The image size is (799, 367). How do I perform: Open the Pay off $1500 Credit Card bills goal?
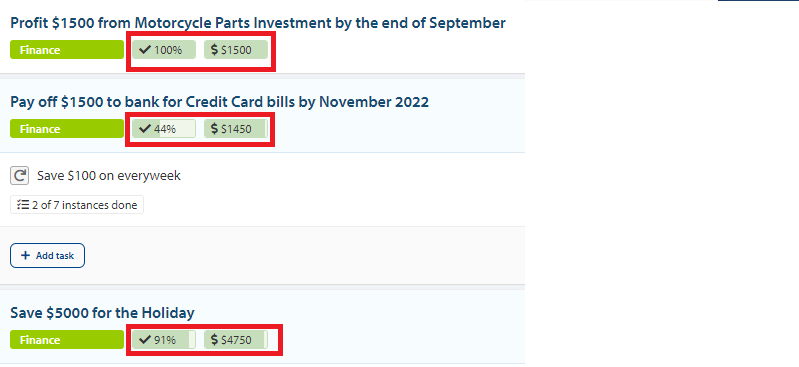pos(220,102)
